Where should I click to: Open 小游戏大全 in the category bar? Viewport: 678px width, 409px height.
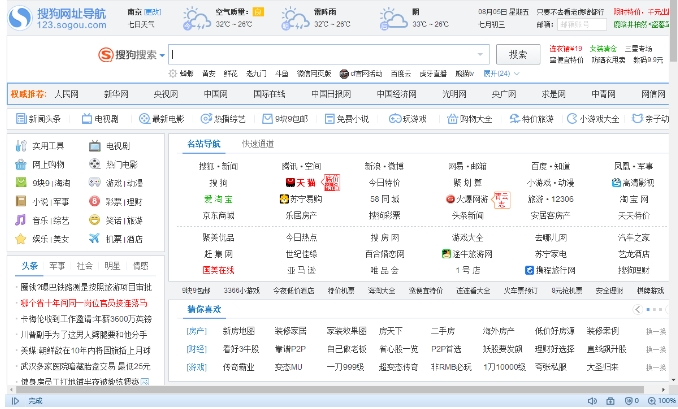pos(593,118)
